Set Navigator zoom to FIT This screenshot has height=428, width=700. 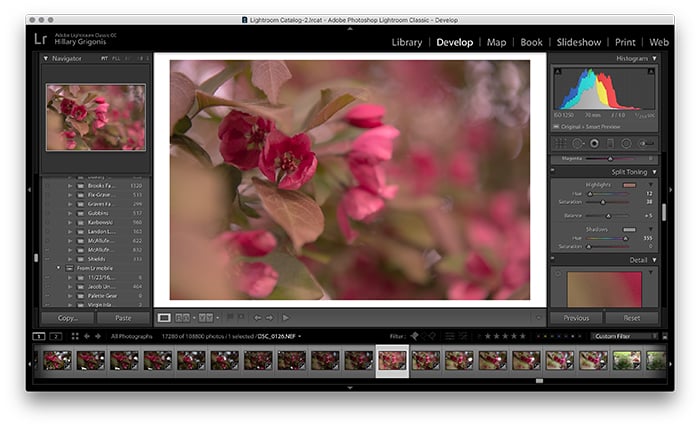click(x=104, y=58)
